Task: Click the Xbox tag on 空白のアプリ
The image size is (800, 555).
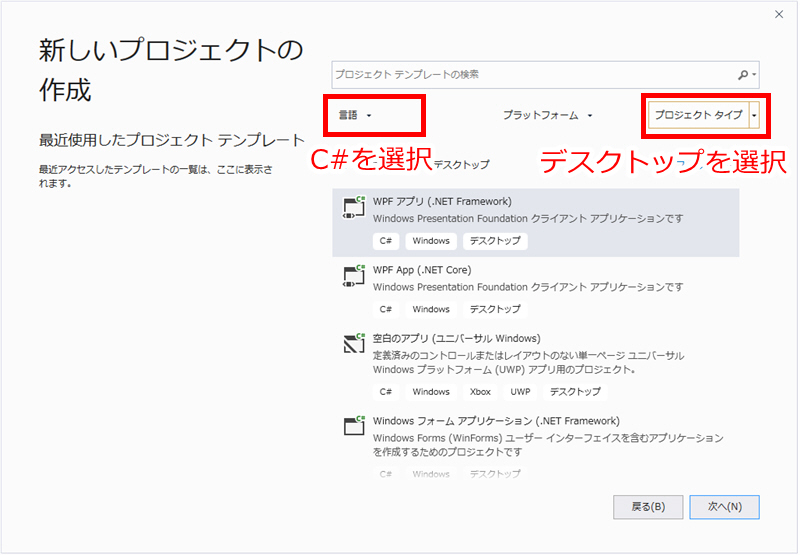Action: [x=480, y=392]
